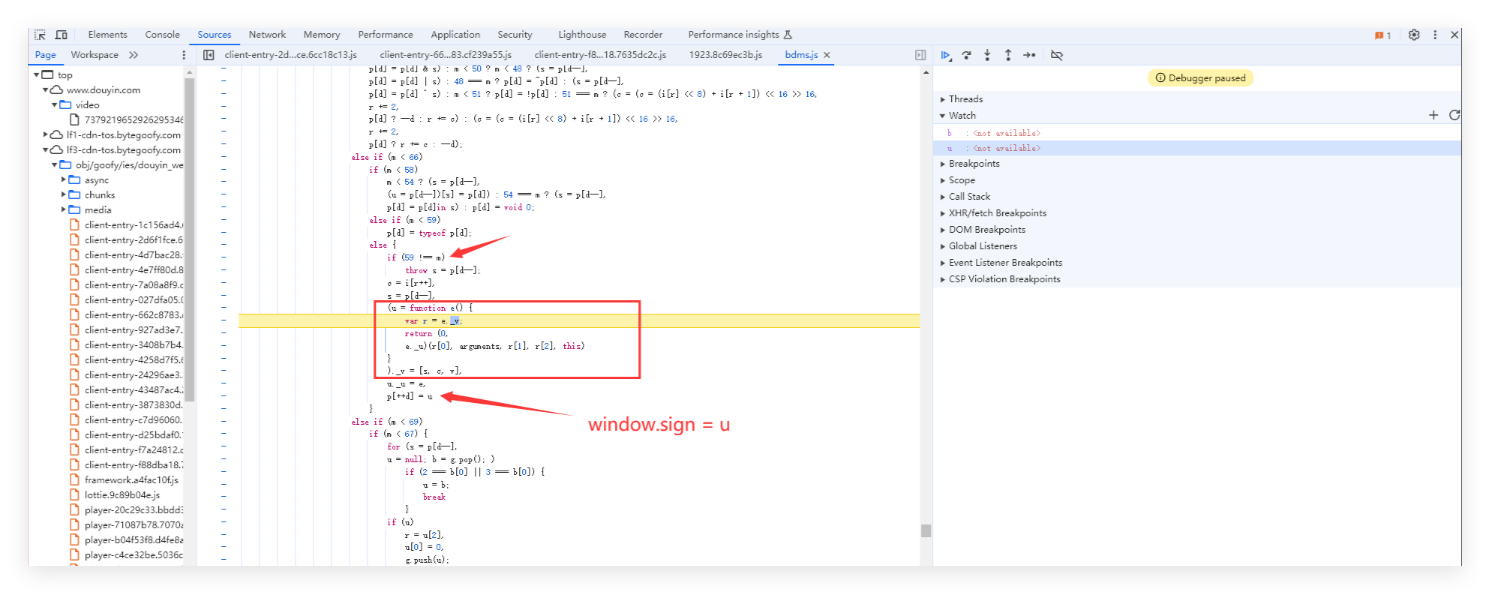The image size is (1490, 594).
Task: Toggle the device toolbar icon
Action: tap(62, 35)
